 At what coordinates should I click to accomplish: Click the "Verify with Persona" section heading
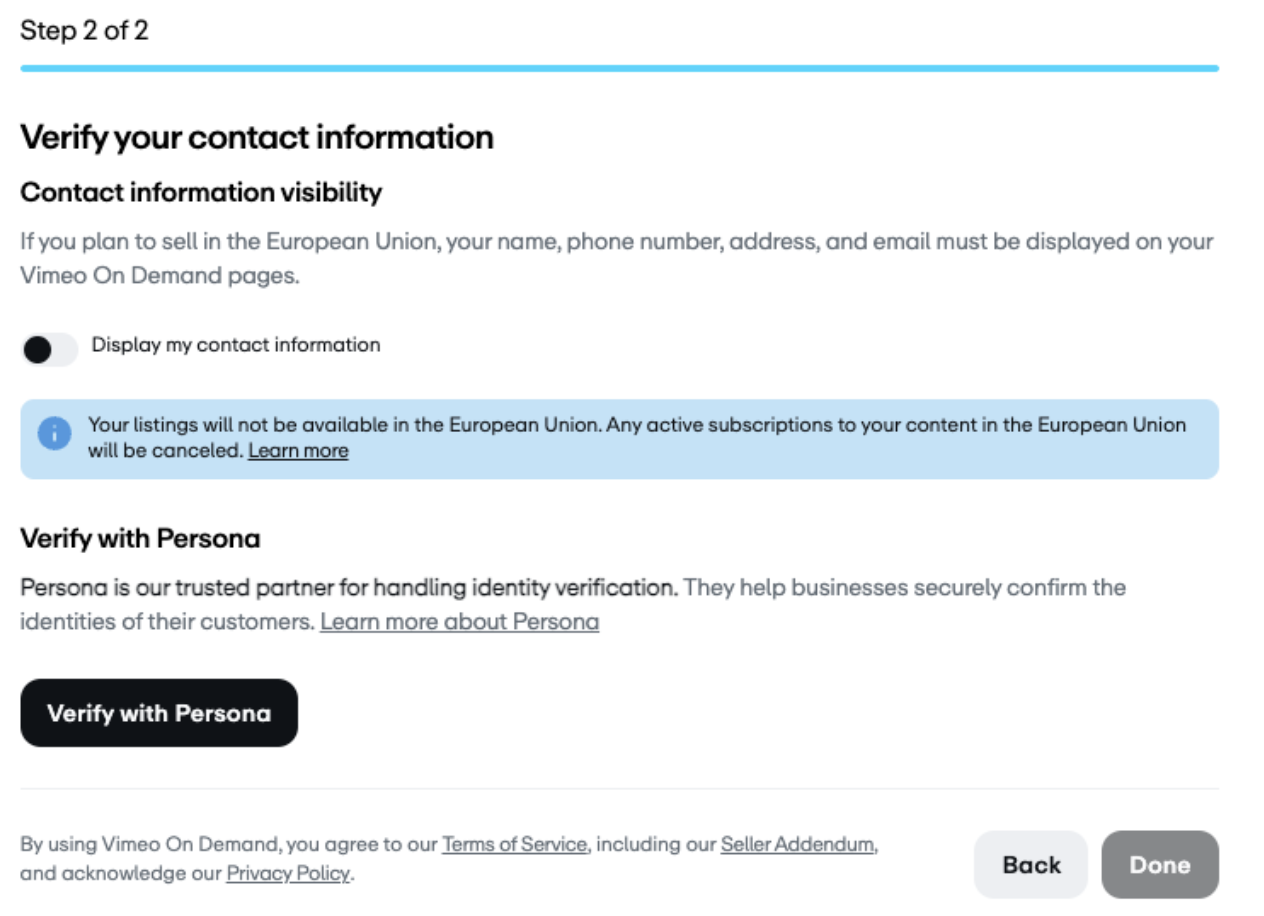140,539
